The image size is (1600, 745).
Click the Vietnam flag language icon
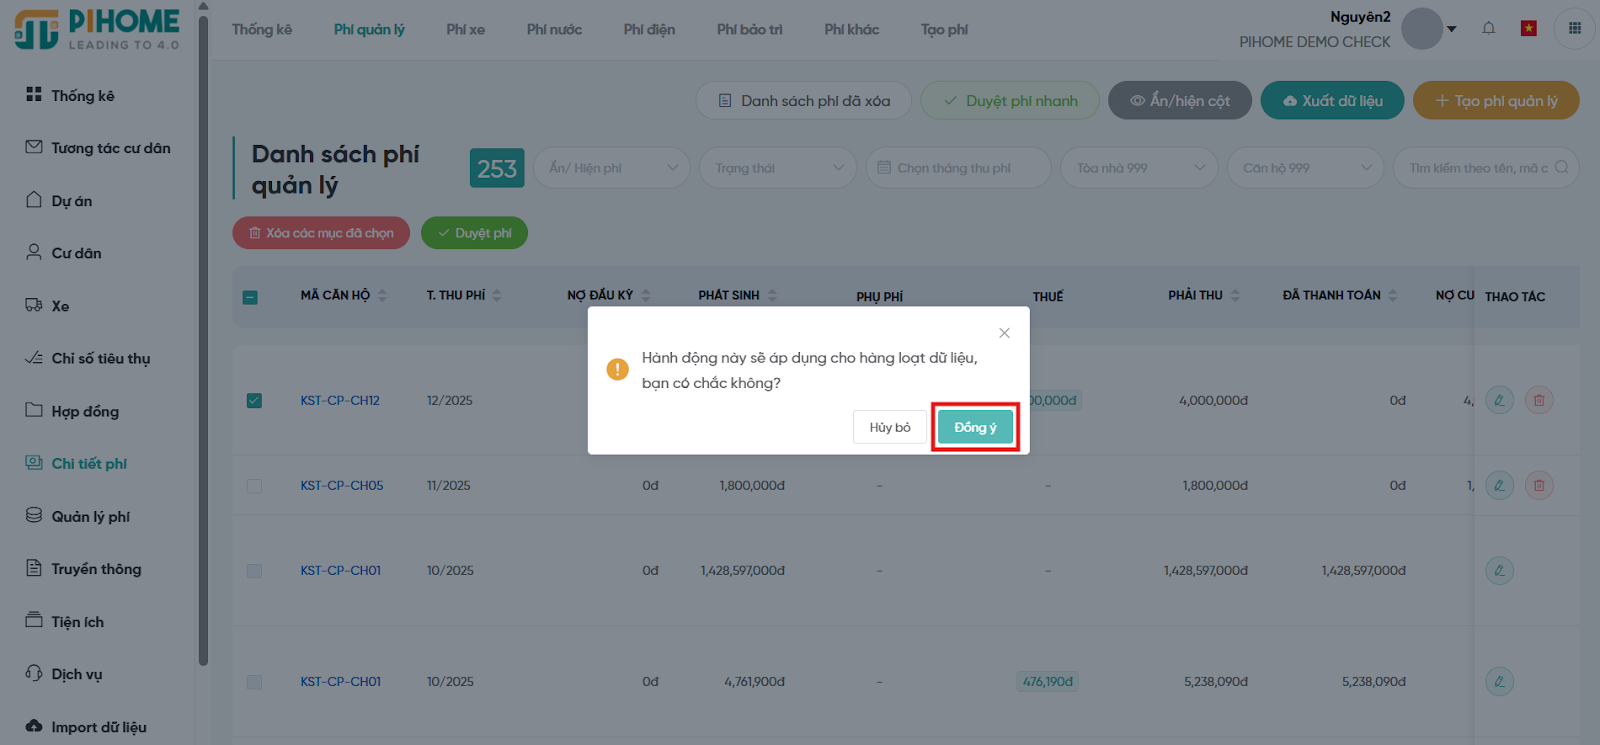point(1528,28)
